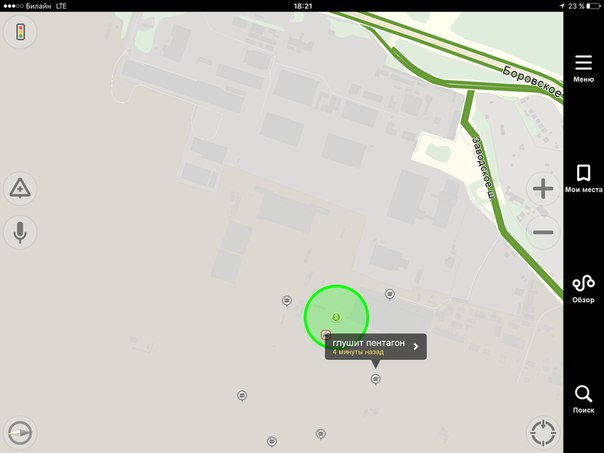The height and width of the screenshot is (453, 604).
Task: Zoom in with the plus button
Action: pyautogui.click(x=543, y=189)
